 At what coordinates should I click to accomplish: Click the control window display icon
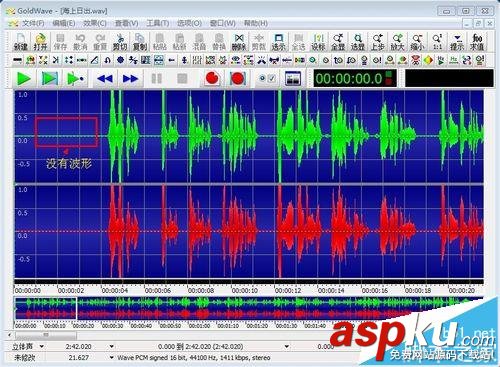pyautogui.click(x=293, y=79)
